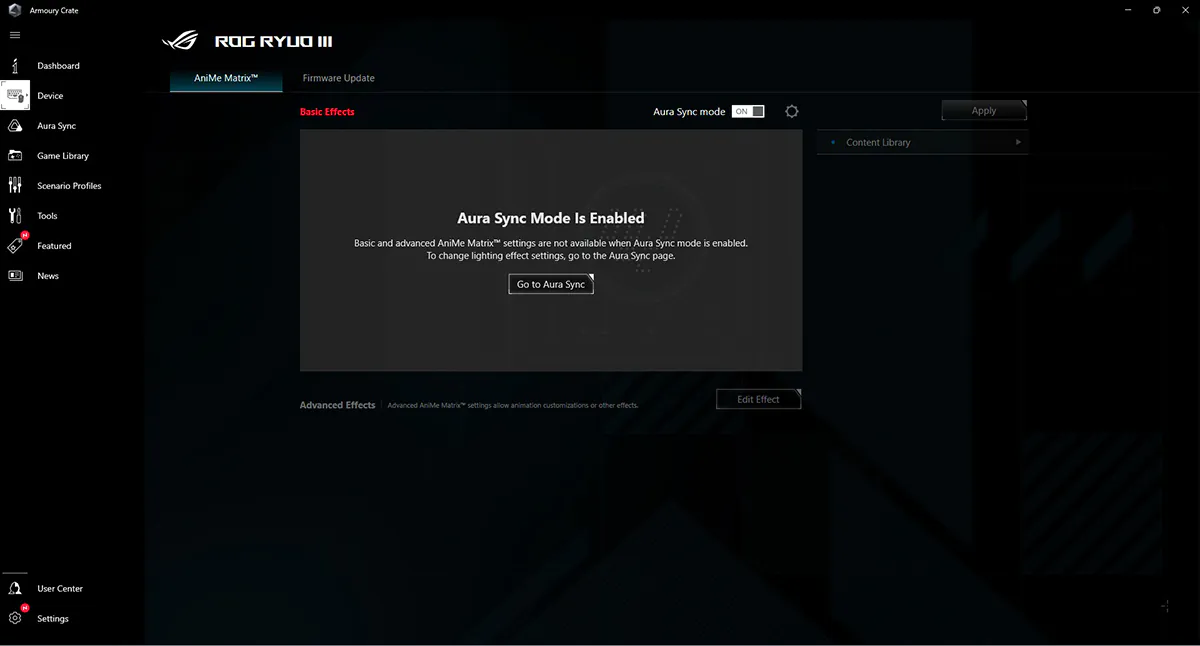Open the Game Library icon
Screen dimensions: 1200x646
[x=15, y=156]
